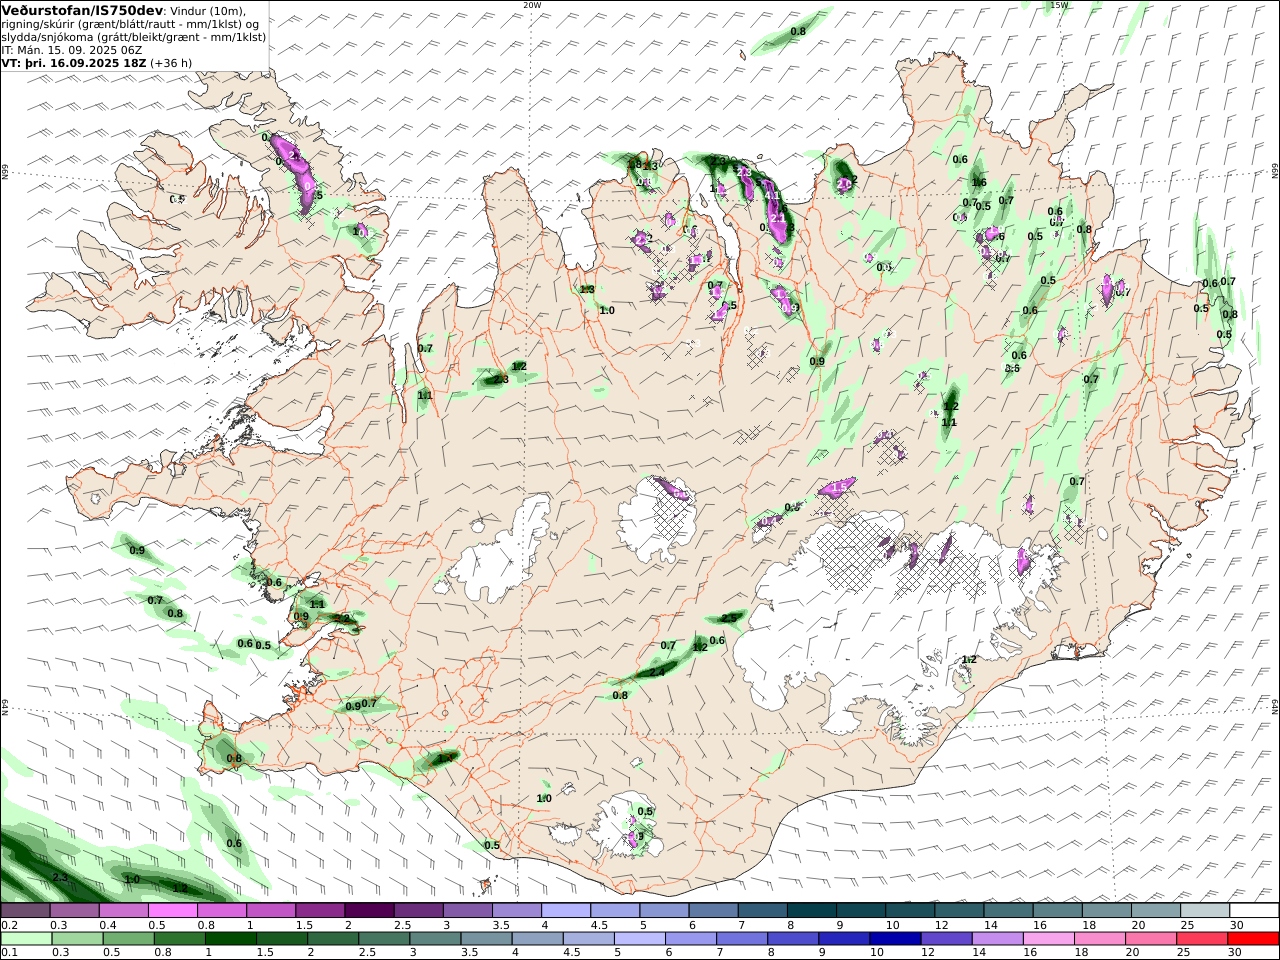Click the '64N' latitude label on right edge

1275,706
